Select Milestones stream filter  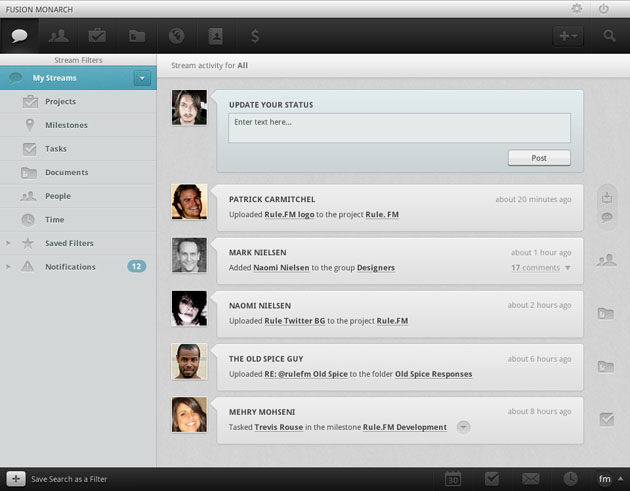coord(78,125)
